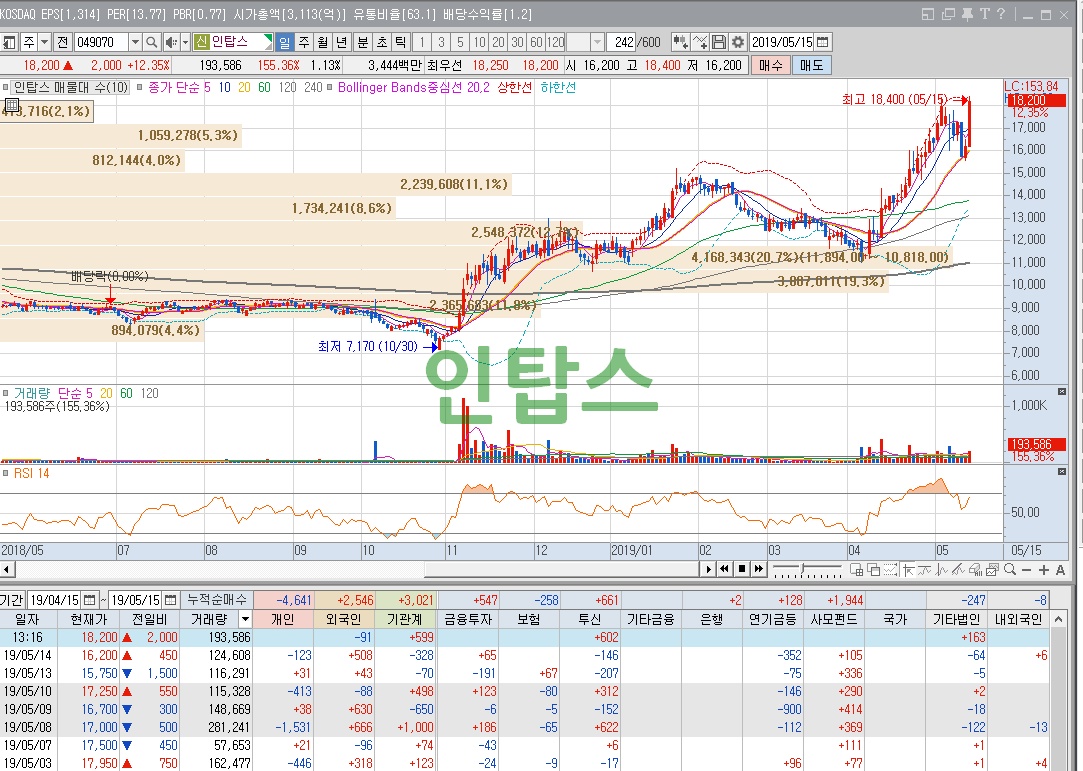Viewport: 1083px width, 771px height.
Task: Toggle the 전 button in toolbar
Action: (x=63, y=42)
